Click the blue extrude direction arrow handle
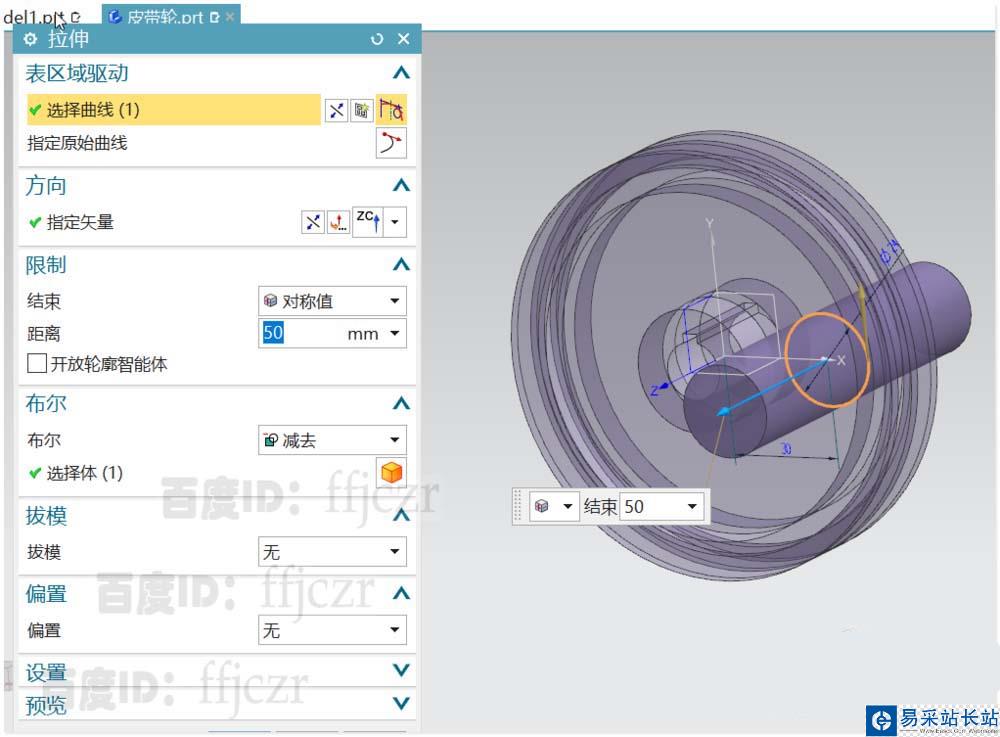This screenshot has width=1000, height=737. tap(724, 411)
